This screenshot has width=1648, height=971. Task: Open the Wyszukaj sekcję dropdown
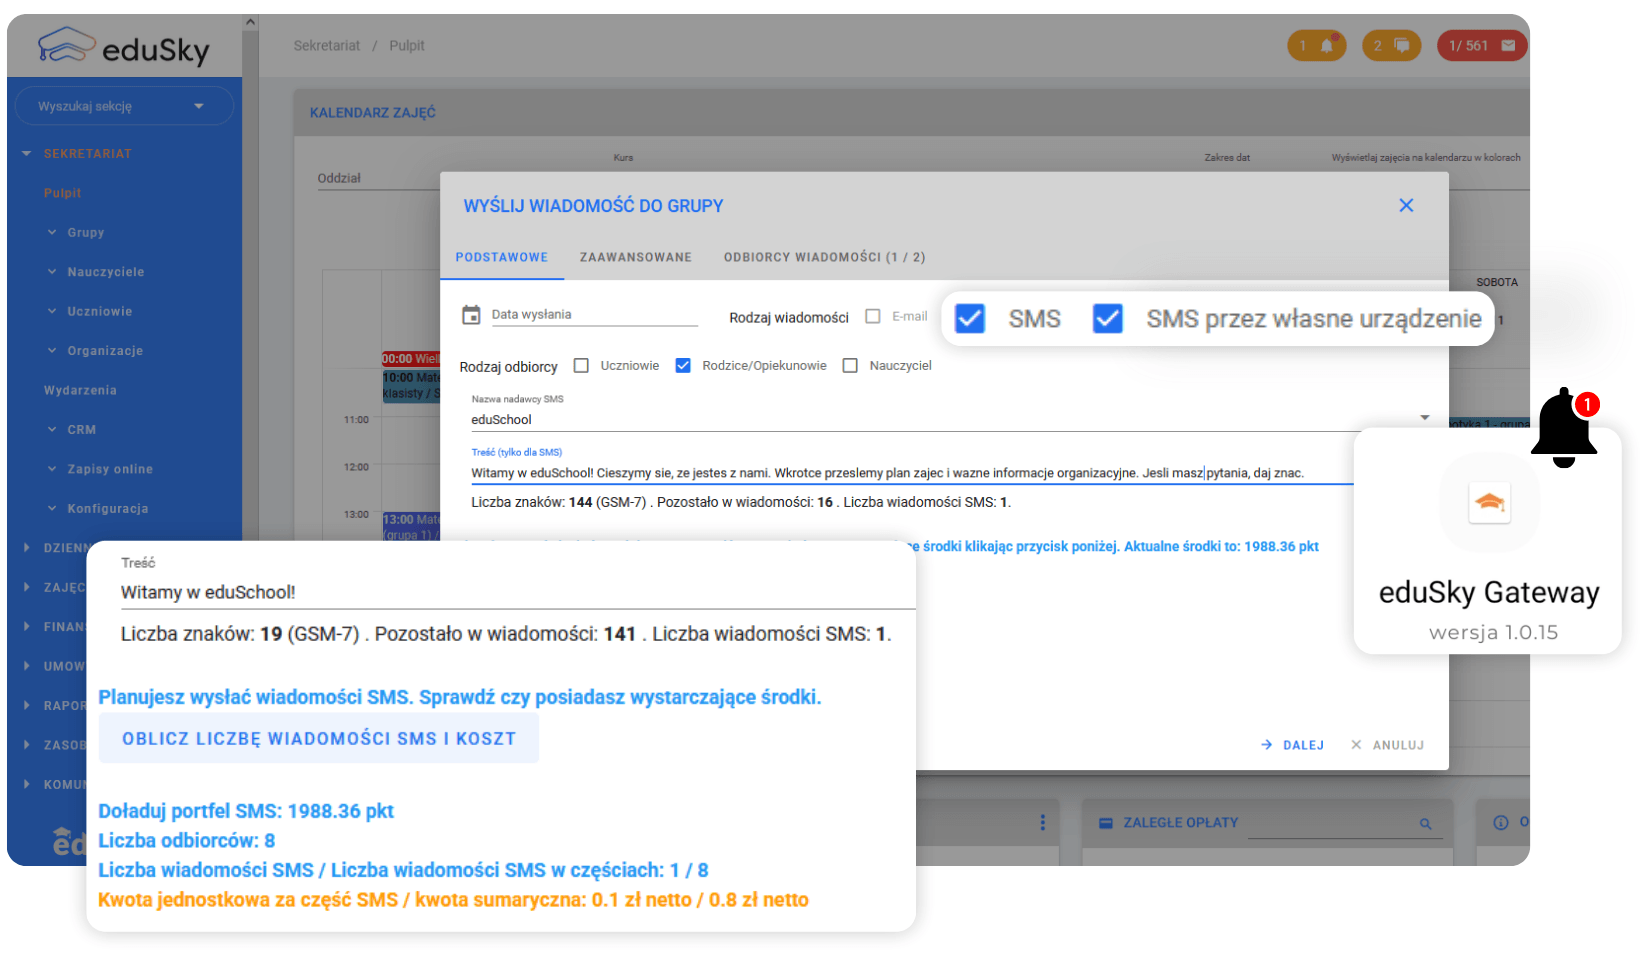click(121, 106)
